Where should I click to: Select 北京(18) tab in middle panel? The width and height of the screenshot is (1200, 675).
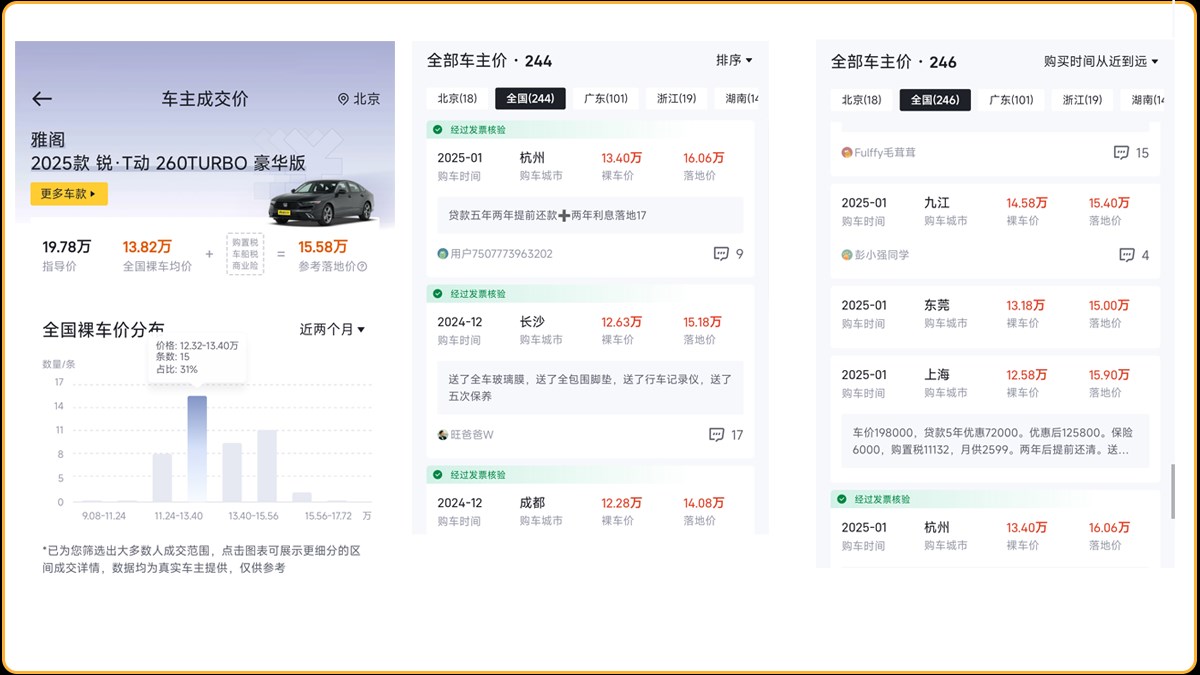point(456,99)
